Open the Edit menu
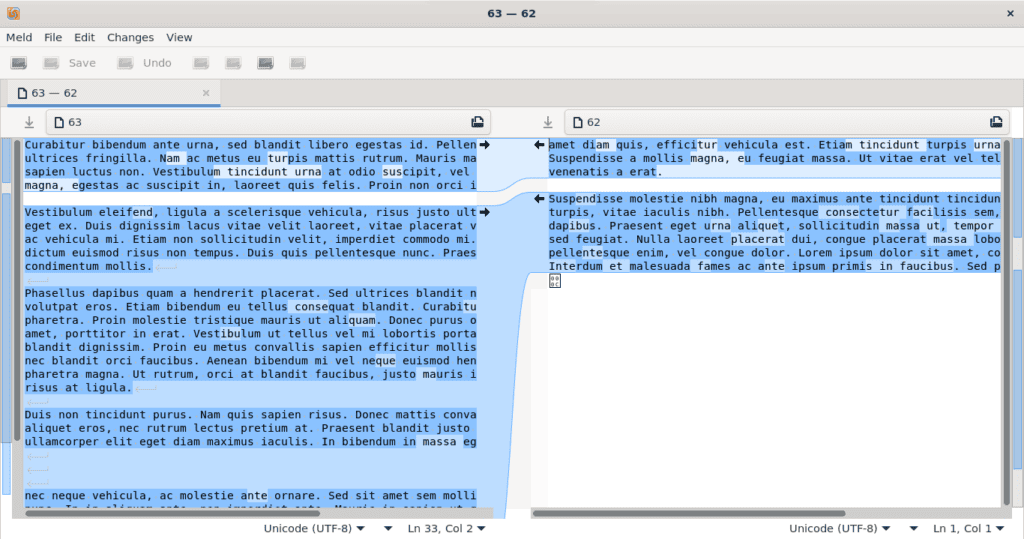Image resolution: width=1024 pixels, height=539 pixels. point(84,37)
